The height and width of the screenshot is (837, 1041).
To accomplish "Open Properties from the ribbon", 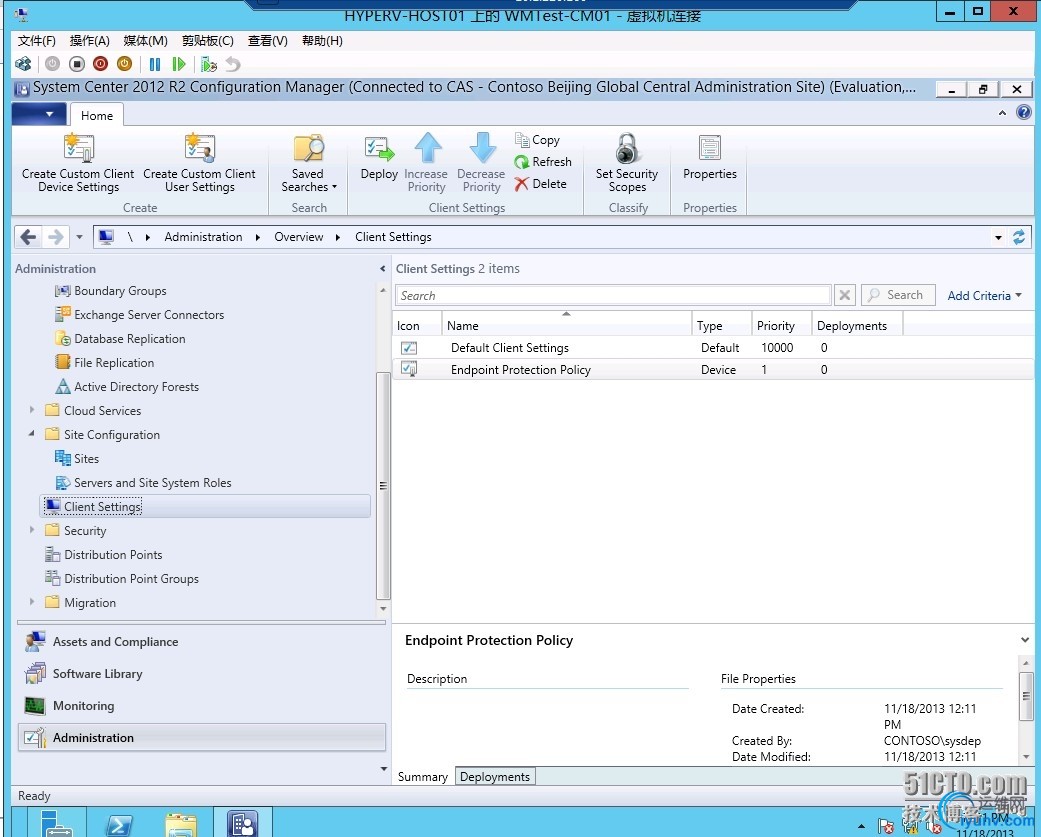I will point(710,158).
